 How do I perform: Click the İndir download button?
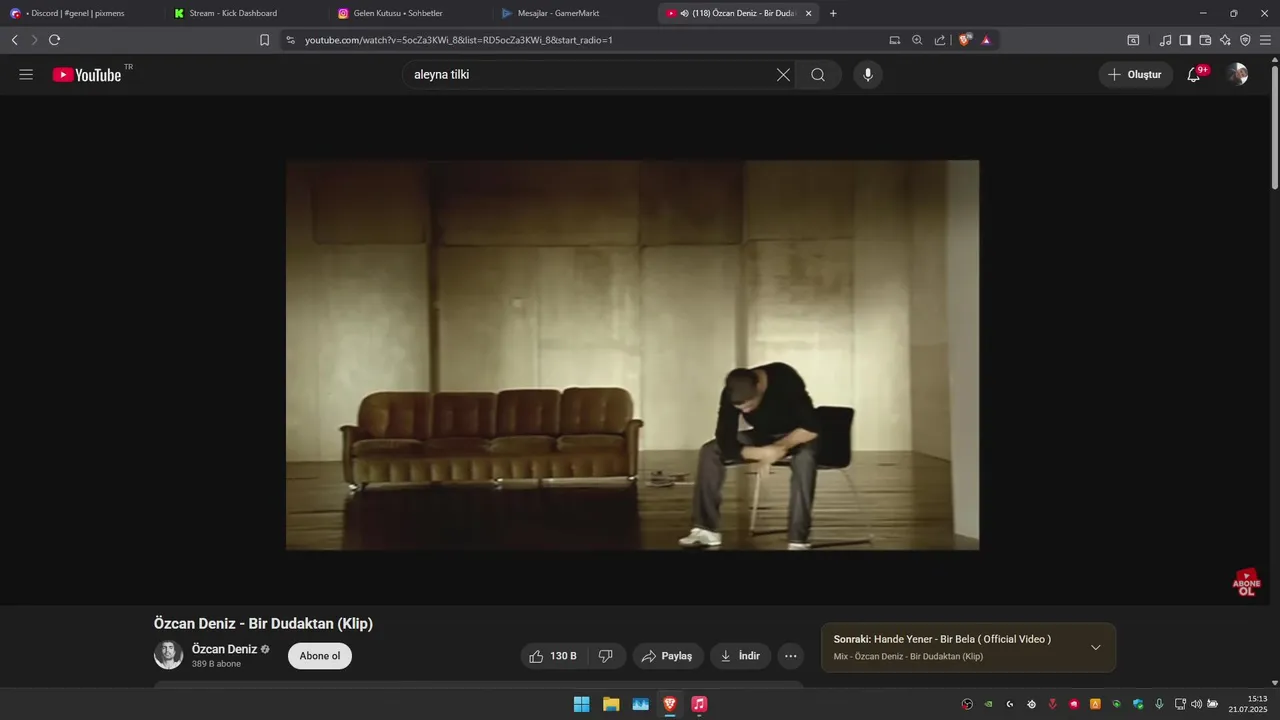(x=740, y=656)
